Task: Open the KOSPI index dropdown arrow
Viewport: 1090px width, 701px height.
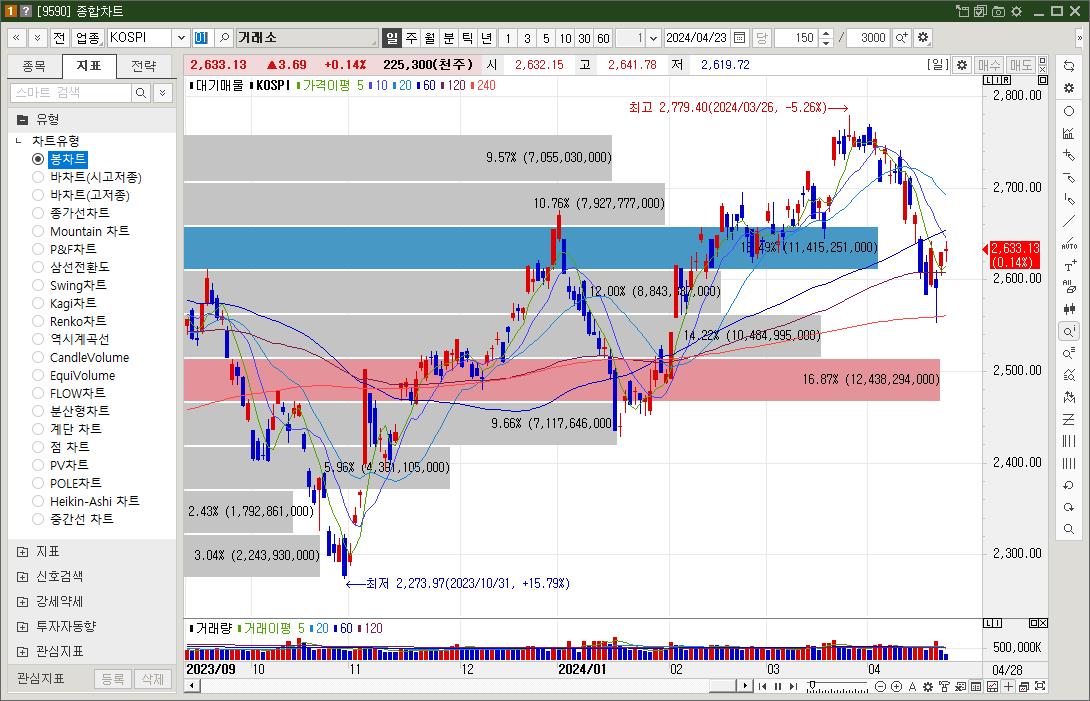Action: pos(181,38)
